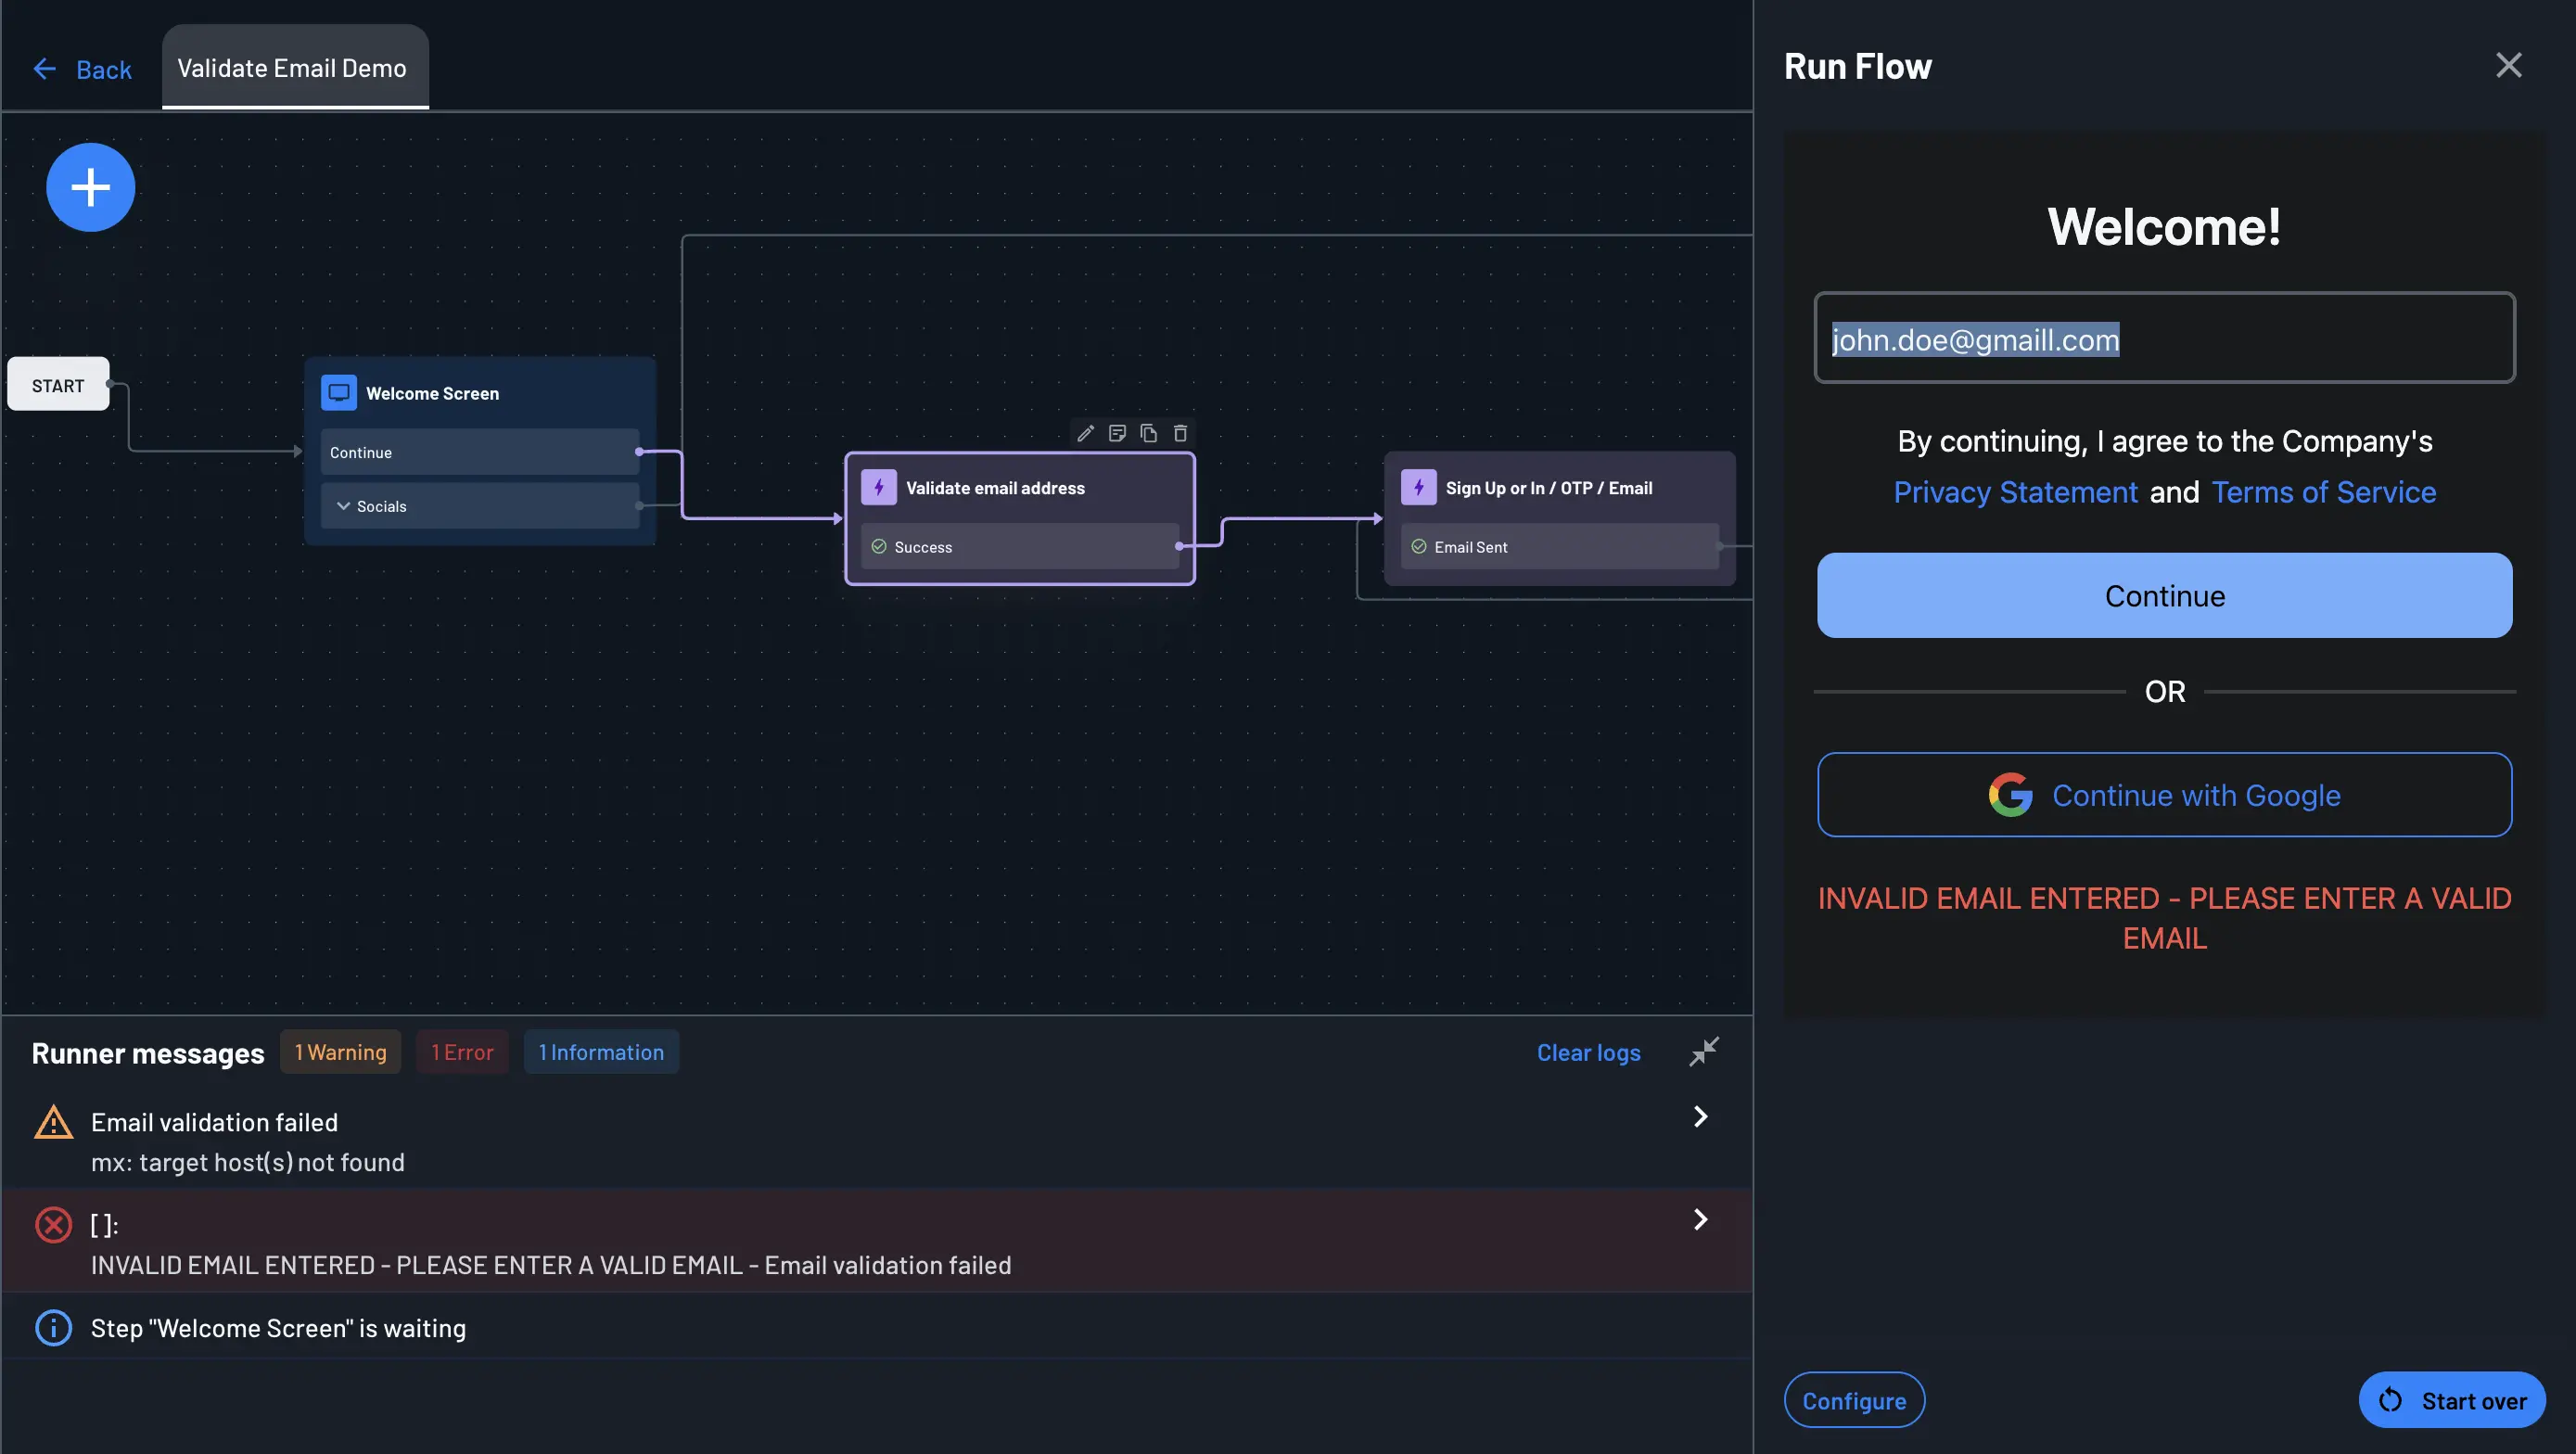This screenshot has height=1454, width=2576.
Task: Click the lightning icon on Sign Up or In node
Action: click(1418, 487)
